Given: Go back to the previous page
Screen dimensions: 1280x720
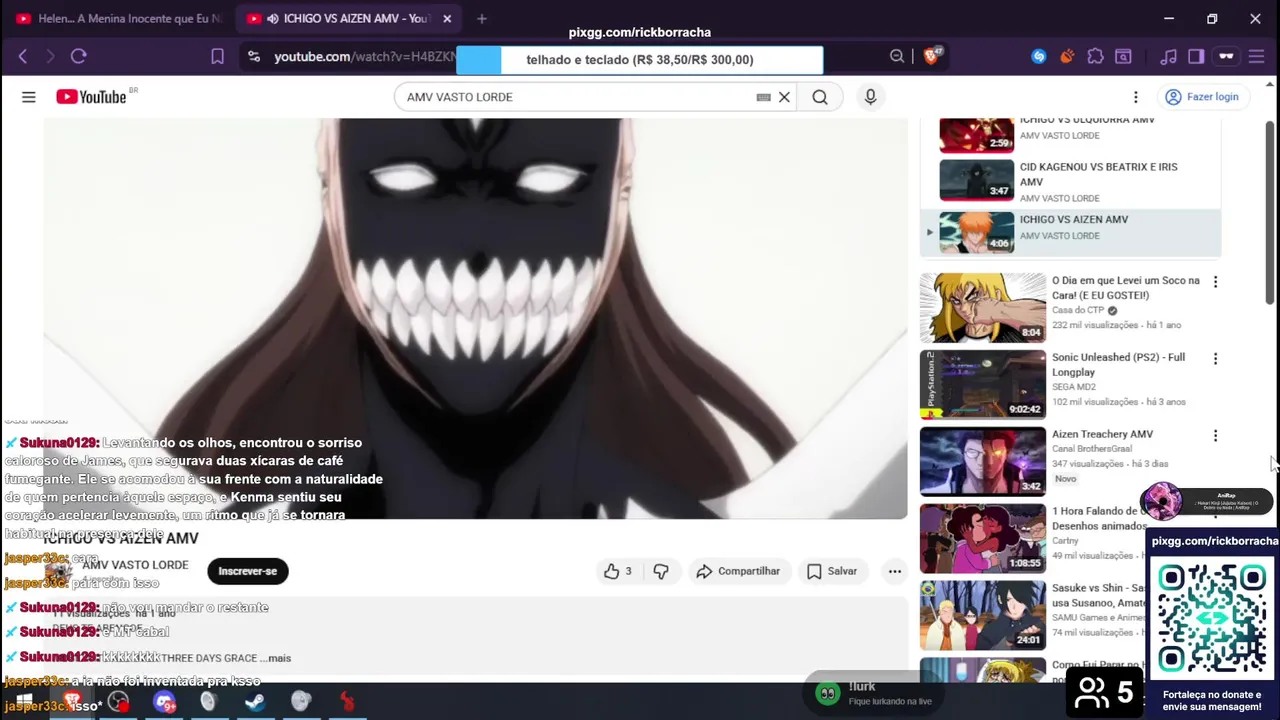Looking at the screenshot, I should click(23, 57).
